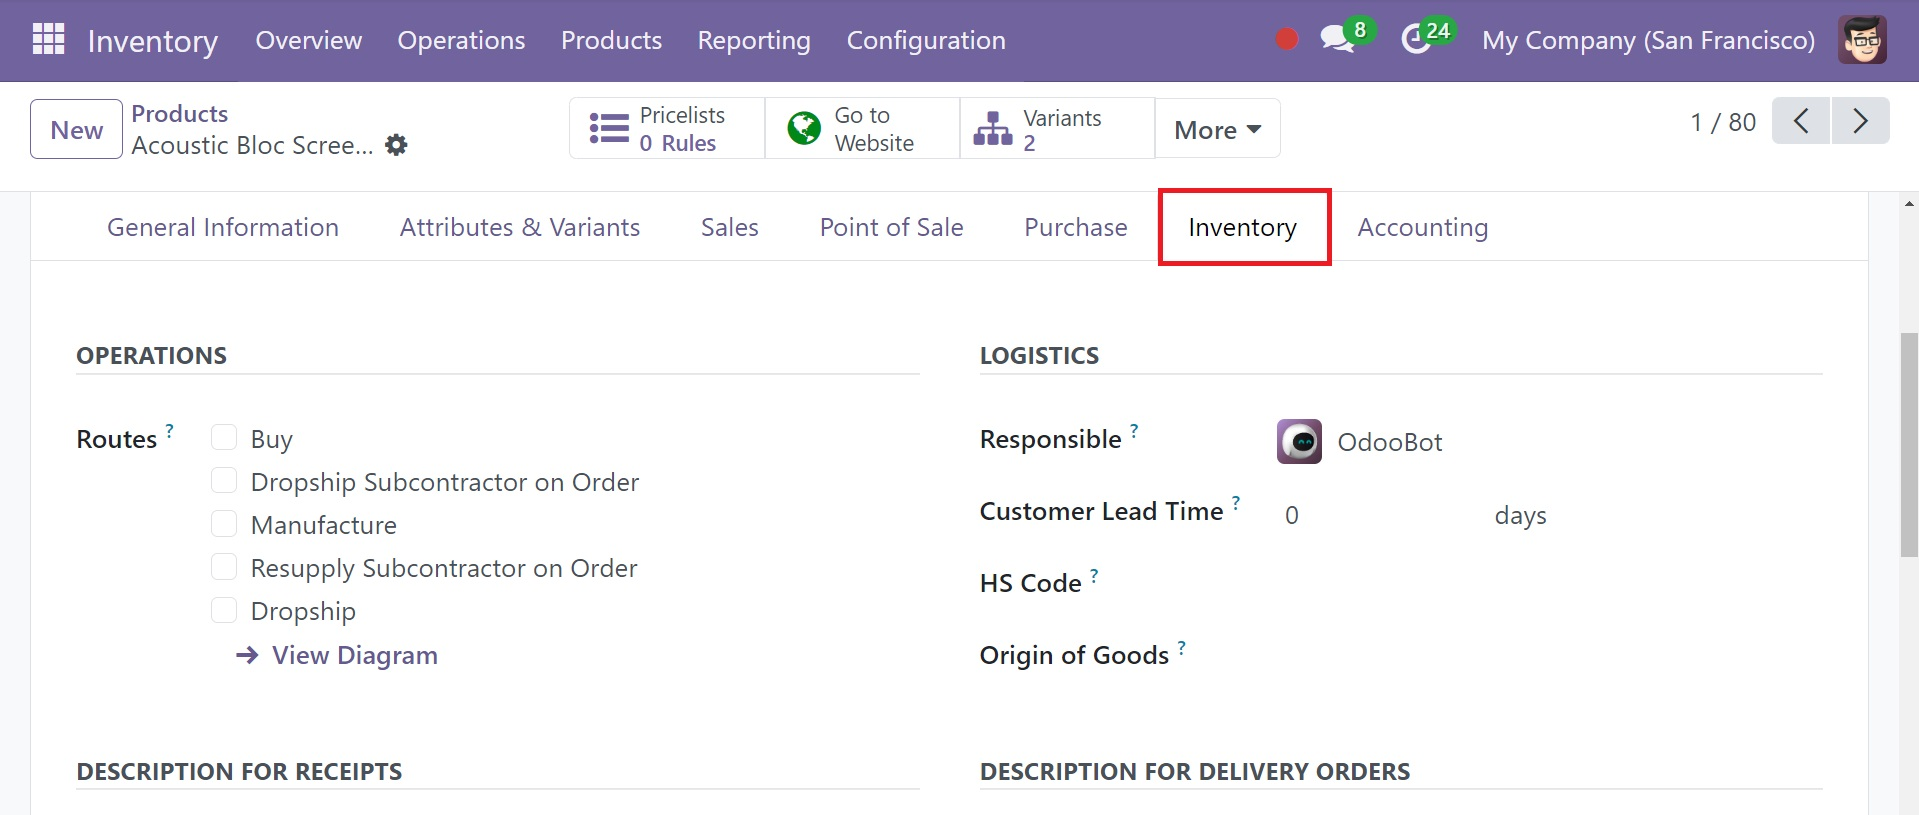Click the OdooBot avatar image
The height and width of the screenshot is (815, 1919).
pyautogui.click(x=1299, y=441)
